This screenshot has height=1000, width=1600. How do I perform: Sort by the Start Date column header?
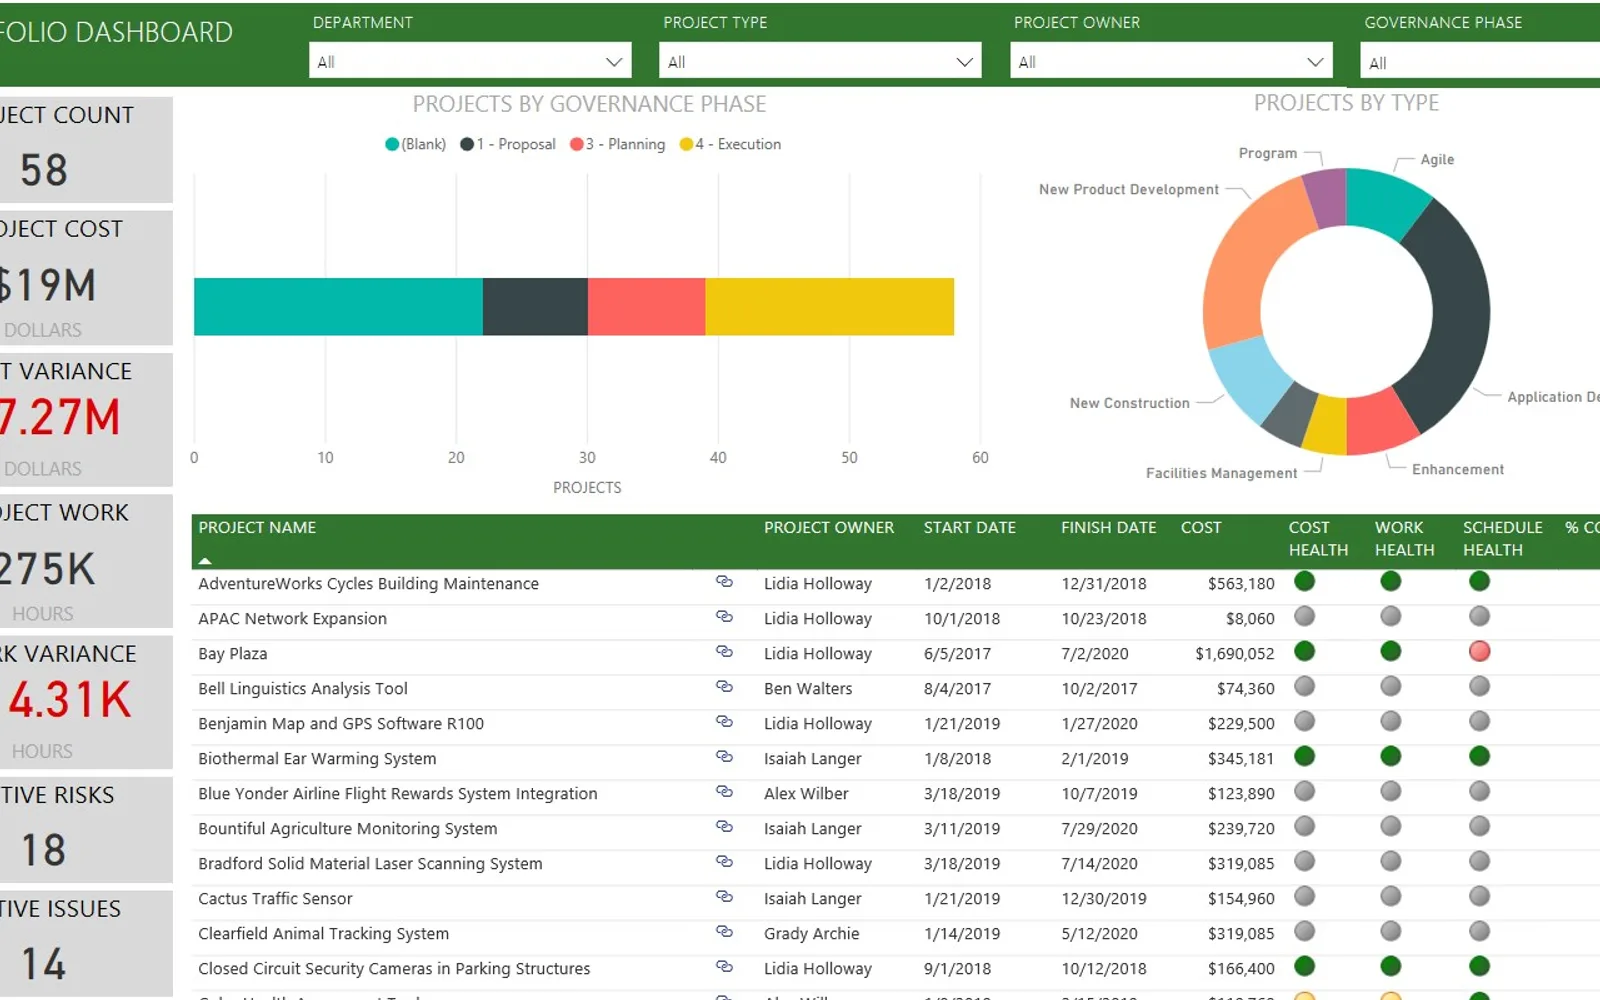coord(969,528)
